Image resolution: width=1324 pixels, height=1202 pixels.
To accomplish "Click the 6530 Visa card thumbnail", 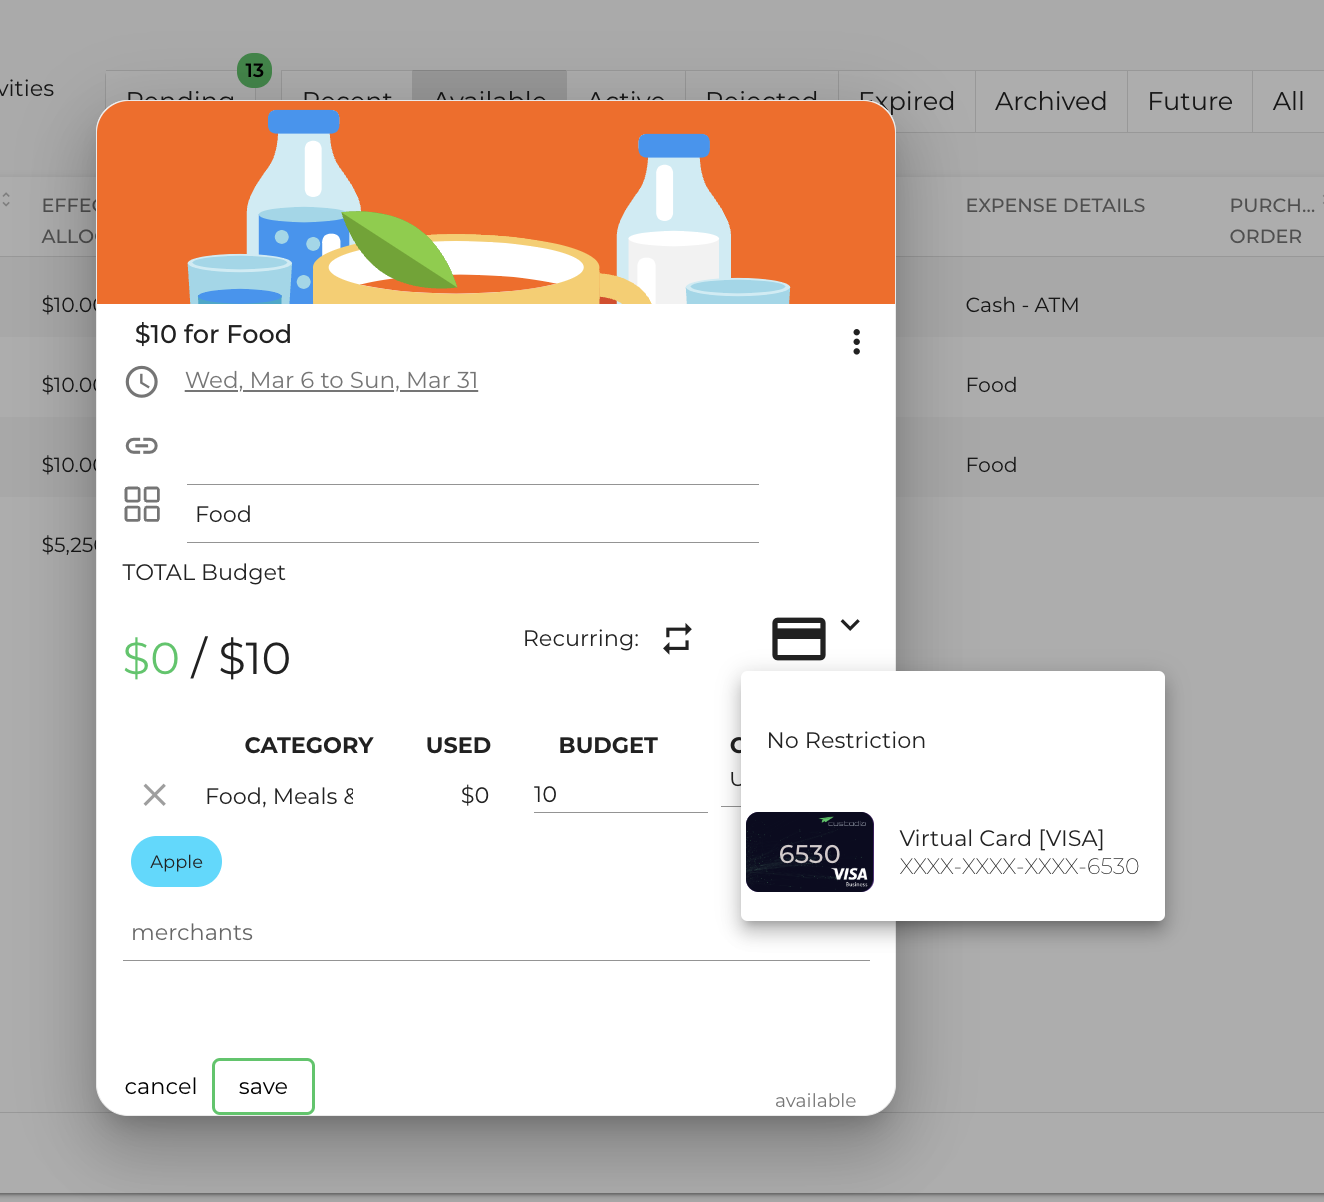I will click(810, 852).
